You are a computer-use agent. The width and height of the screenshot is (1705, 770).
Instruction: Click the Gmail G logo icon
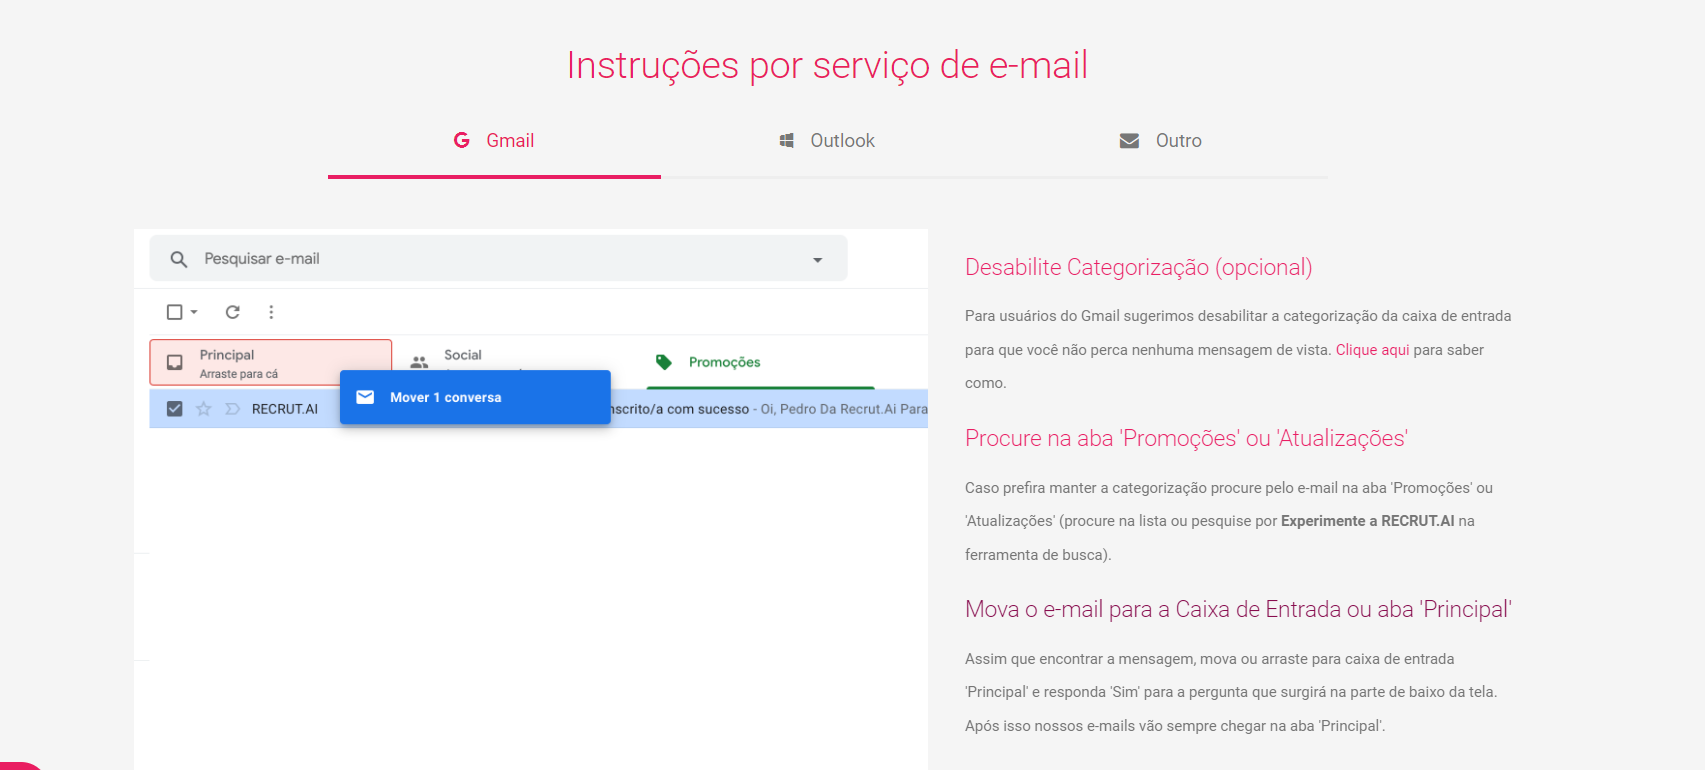click(x=461, y=140)
